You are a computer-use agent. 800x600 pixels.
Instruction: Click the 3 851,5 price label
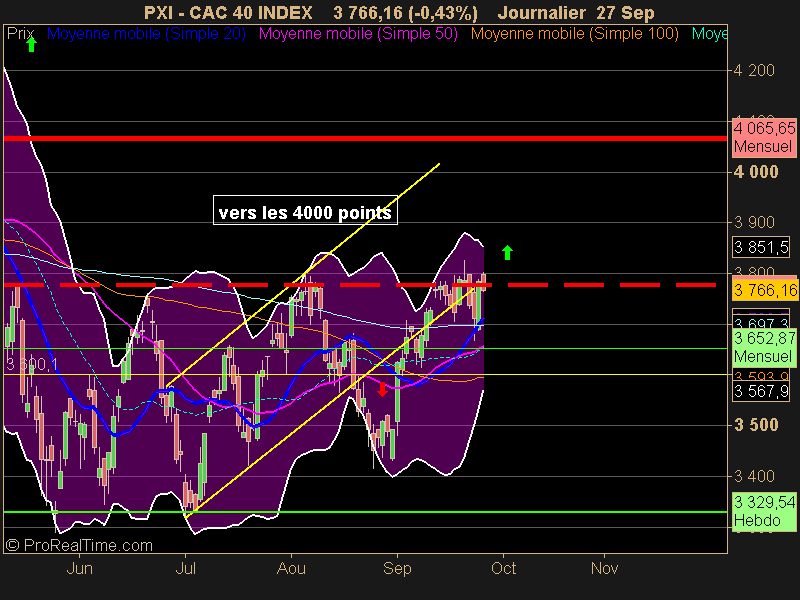pyautogui.click(x=761, y=247)
